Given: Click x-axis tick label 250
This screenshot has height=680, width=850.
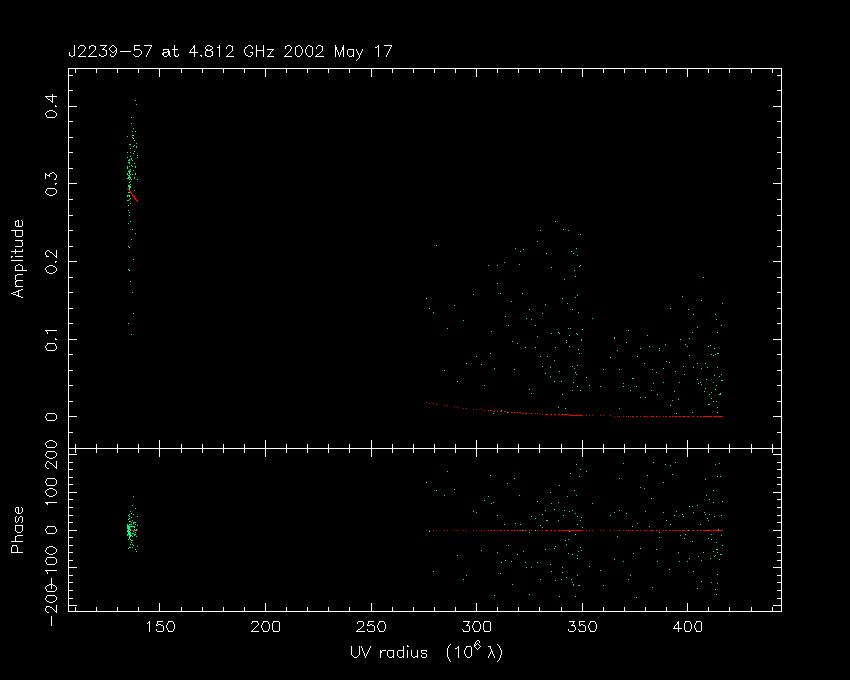Looking at the screenshot, I should click(x=371, y=627).
